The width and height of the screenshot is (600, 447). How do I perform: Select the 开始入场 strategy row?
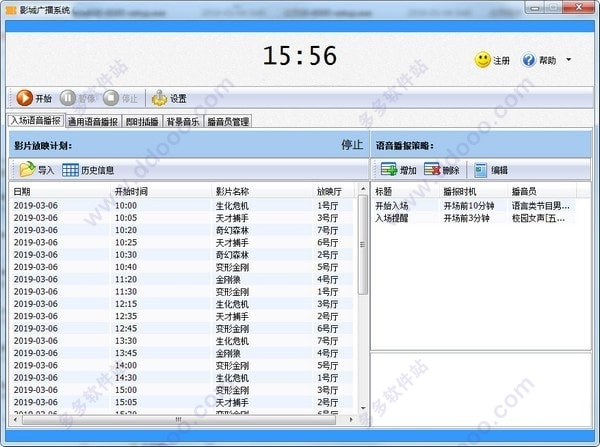[474, 206]
